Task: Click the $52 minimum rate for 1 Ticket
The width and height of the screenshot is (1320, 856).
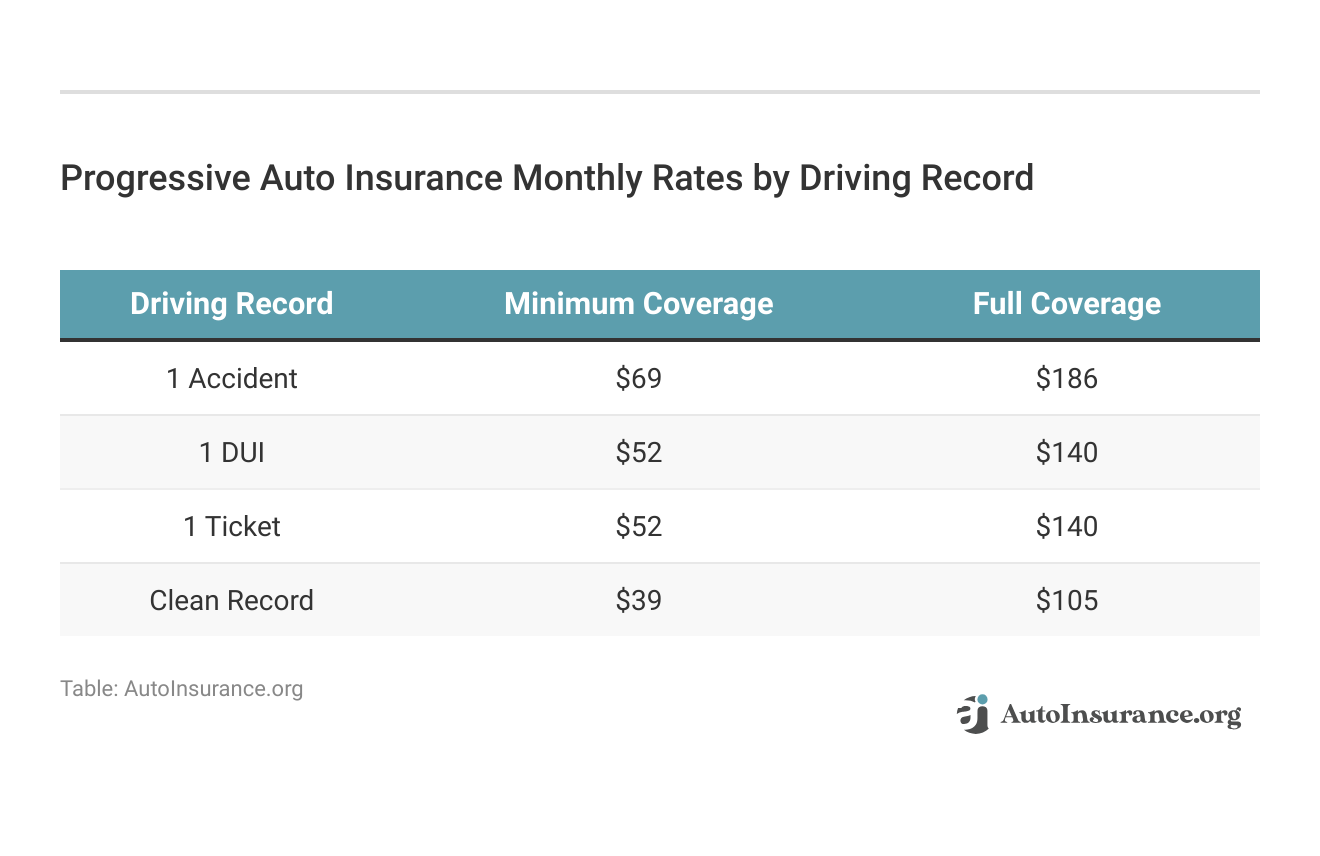Action: click(639, 527)
